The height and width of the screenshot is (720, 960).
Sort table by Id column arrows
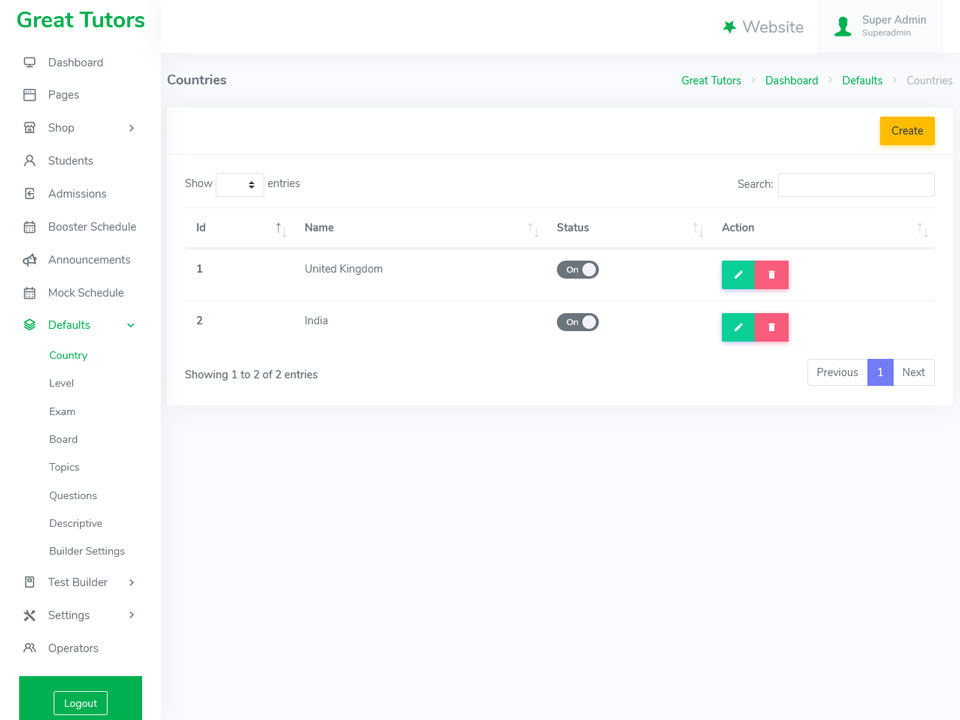[280, 229]
